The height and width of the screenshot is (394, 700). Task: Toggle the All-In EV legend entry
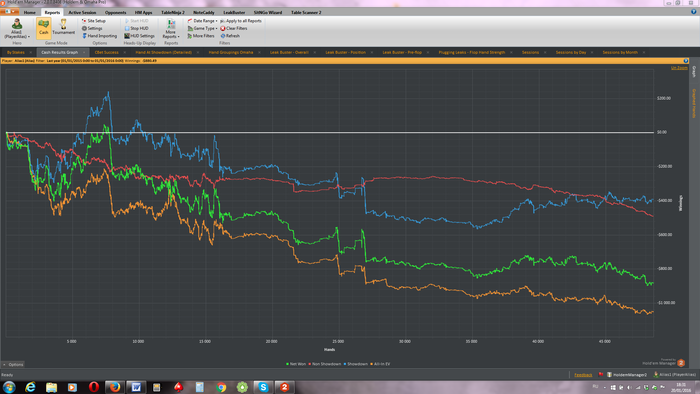coord(380,364)
